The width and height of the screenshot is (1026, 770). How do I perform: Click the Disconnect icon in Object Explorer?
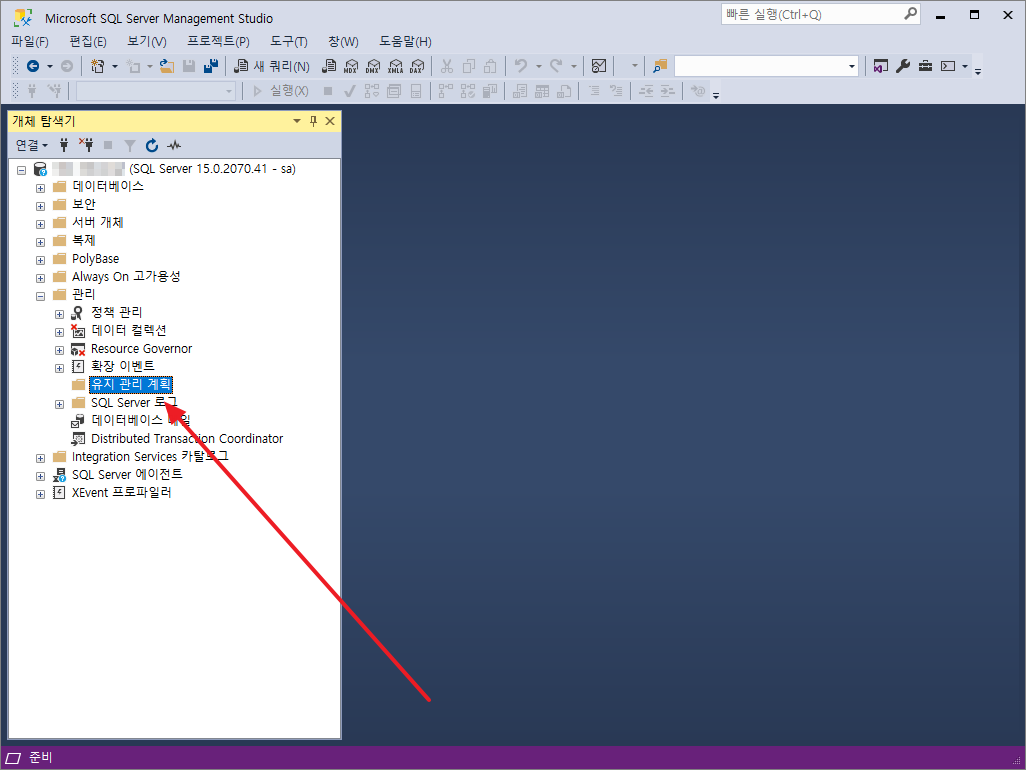[x=86, y=145]
